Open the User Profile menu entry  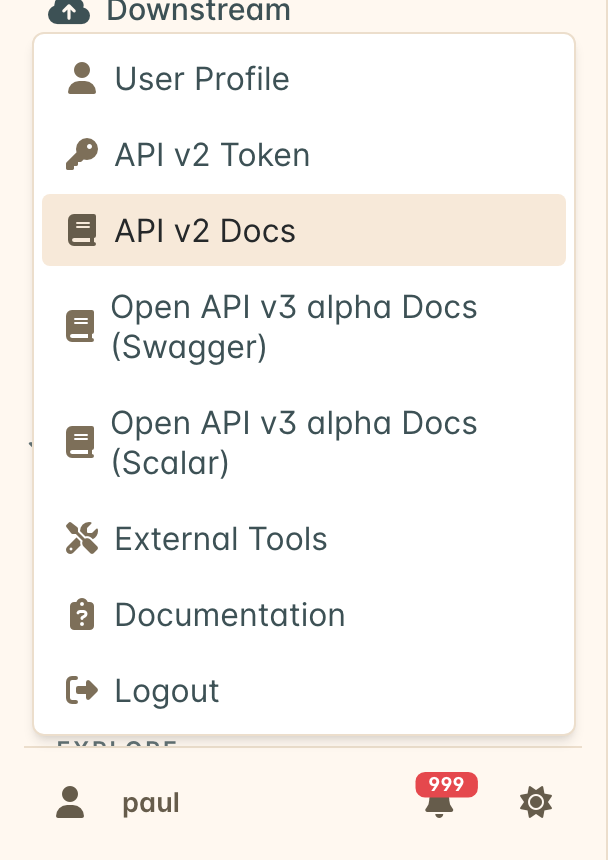click(304, 78)
